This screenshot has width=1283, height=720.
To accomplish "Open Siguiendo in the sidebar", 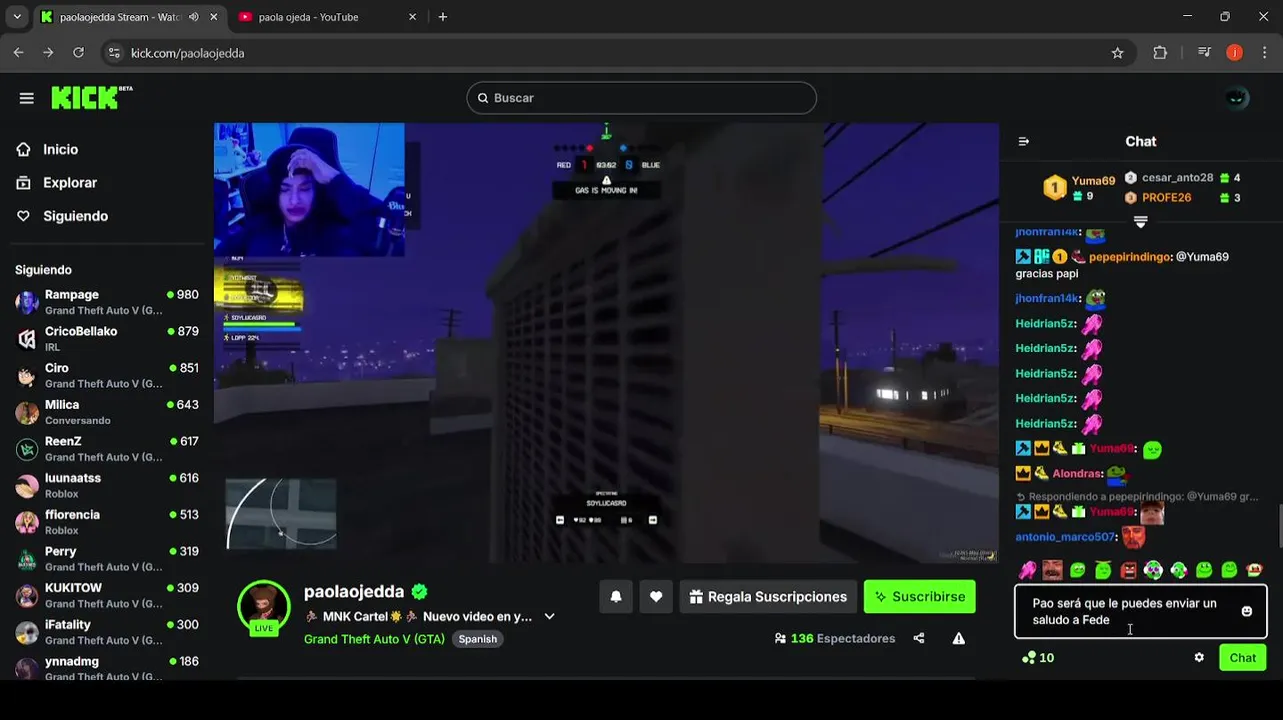I will pos(75,216).
